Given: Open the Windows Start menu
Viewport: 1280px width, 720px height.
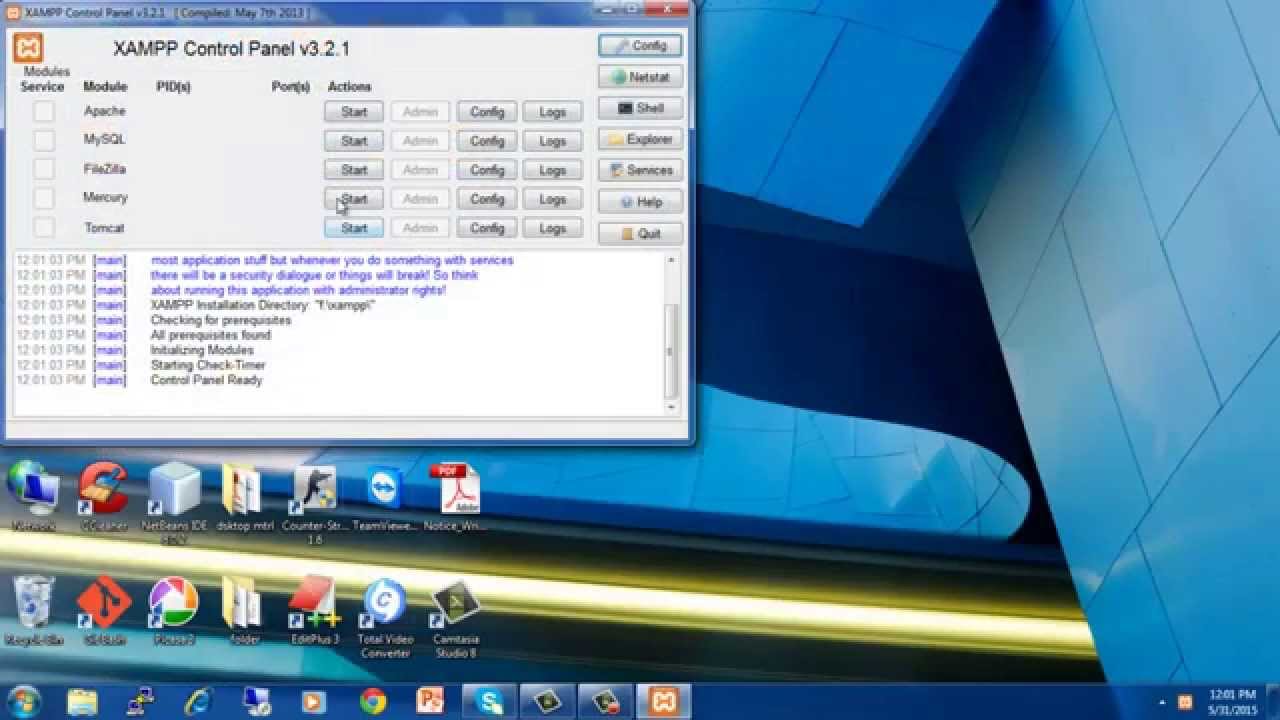Looking at the screenshot, I should pos(23,700).
